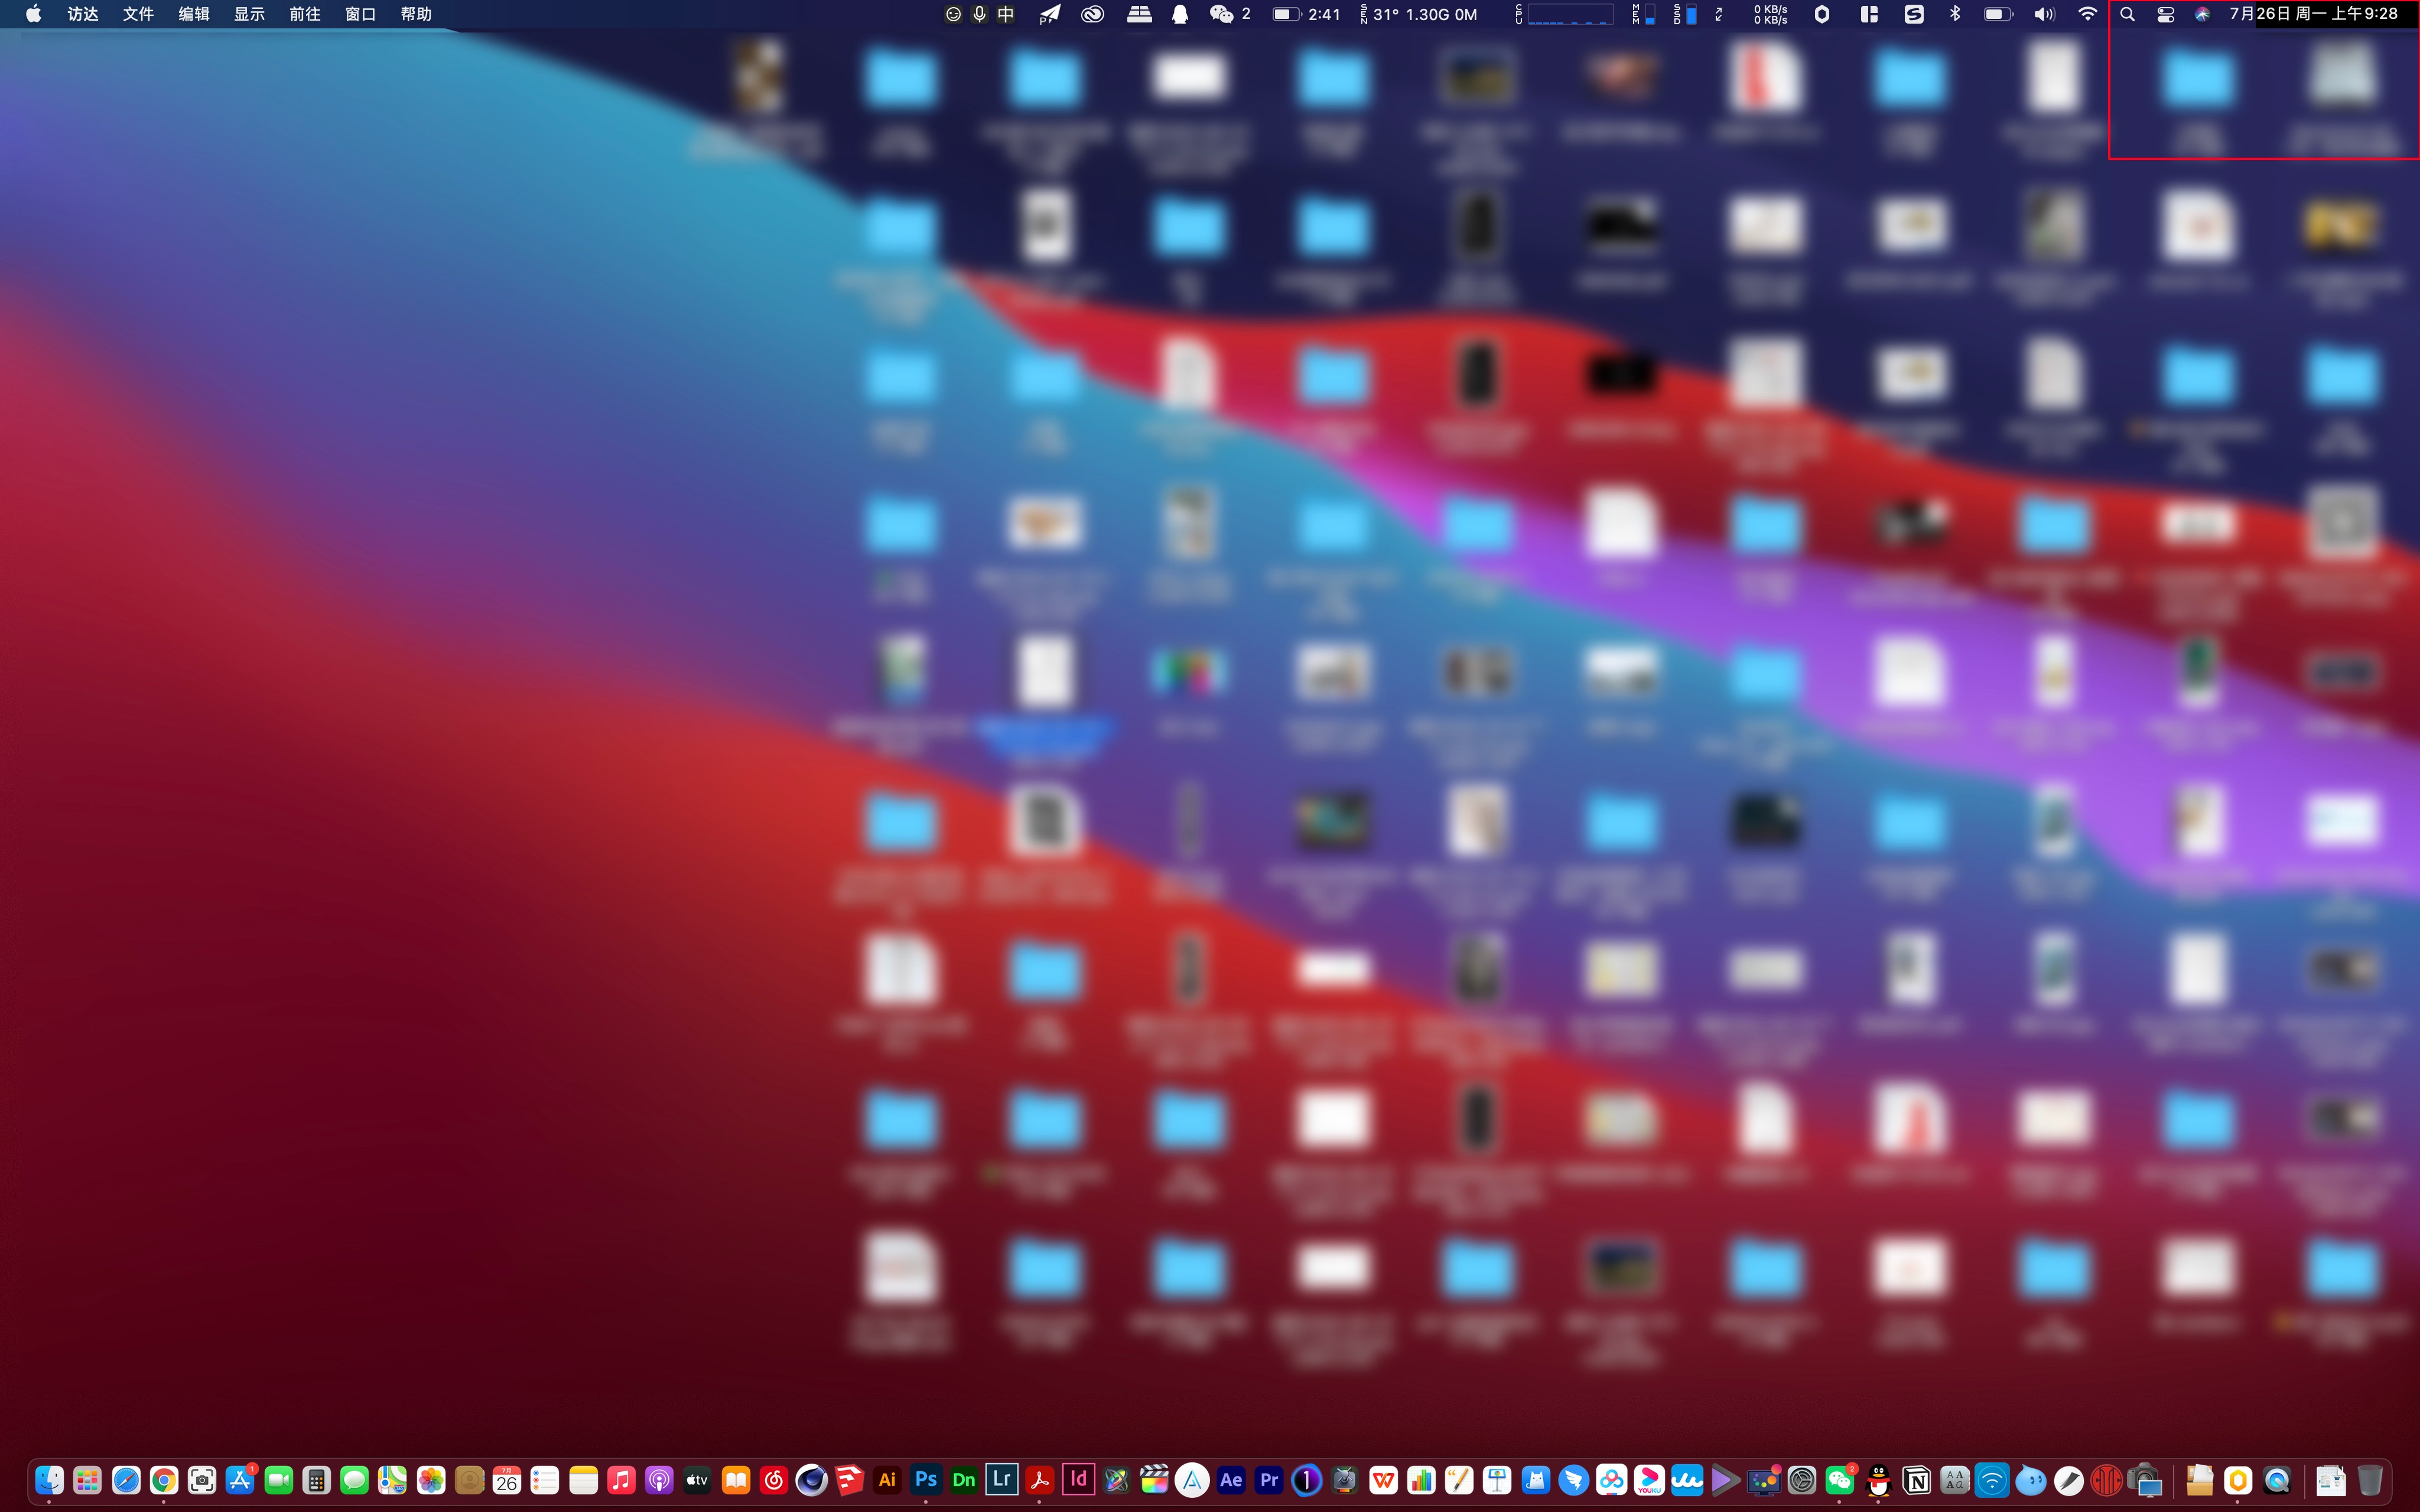Image resolution: width=2420 pixels, height=1512 pixels.
Task: Open Wi-Fi status menu
Action: pyautogui.click(x=2087, y=14)
